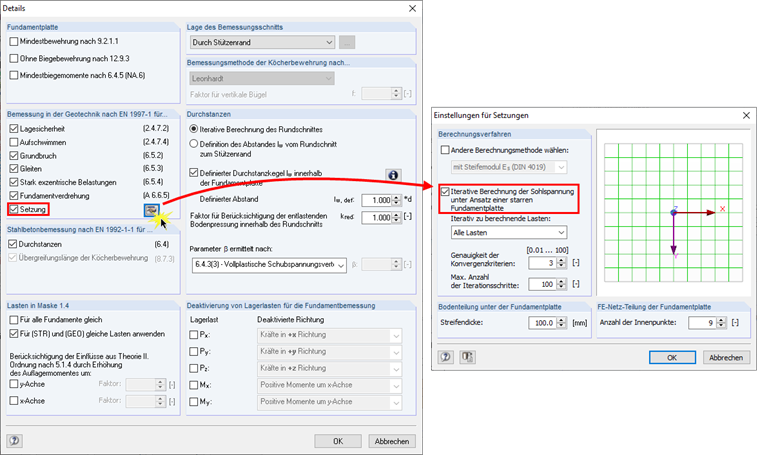This screenshot has height=455, width=760.
Task: Uncheck Lagesicherheit checkbox
Action: coord(14,129)
